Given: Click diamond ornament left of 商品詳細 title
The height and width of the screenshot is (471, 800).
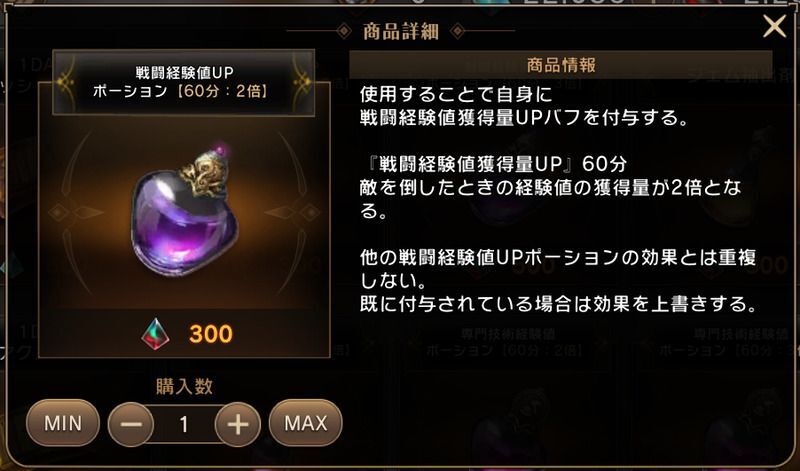Looking at the screenshot, I should click(344, 31).
